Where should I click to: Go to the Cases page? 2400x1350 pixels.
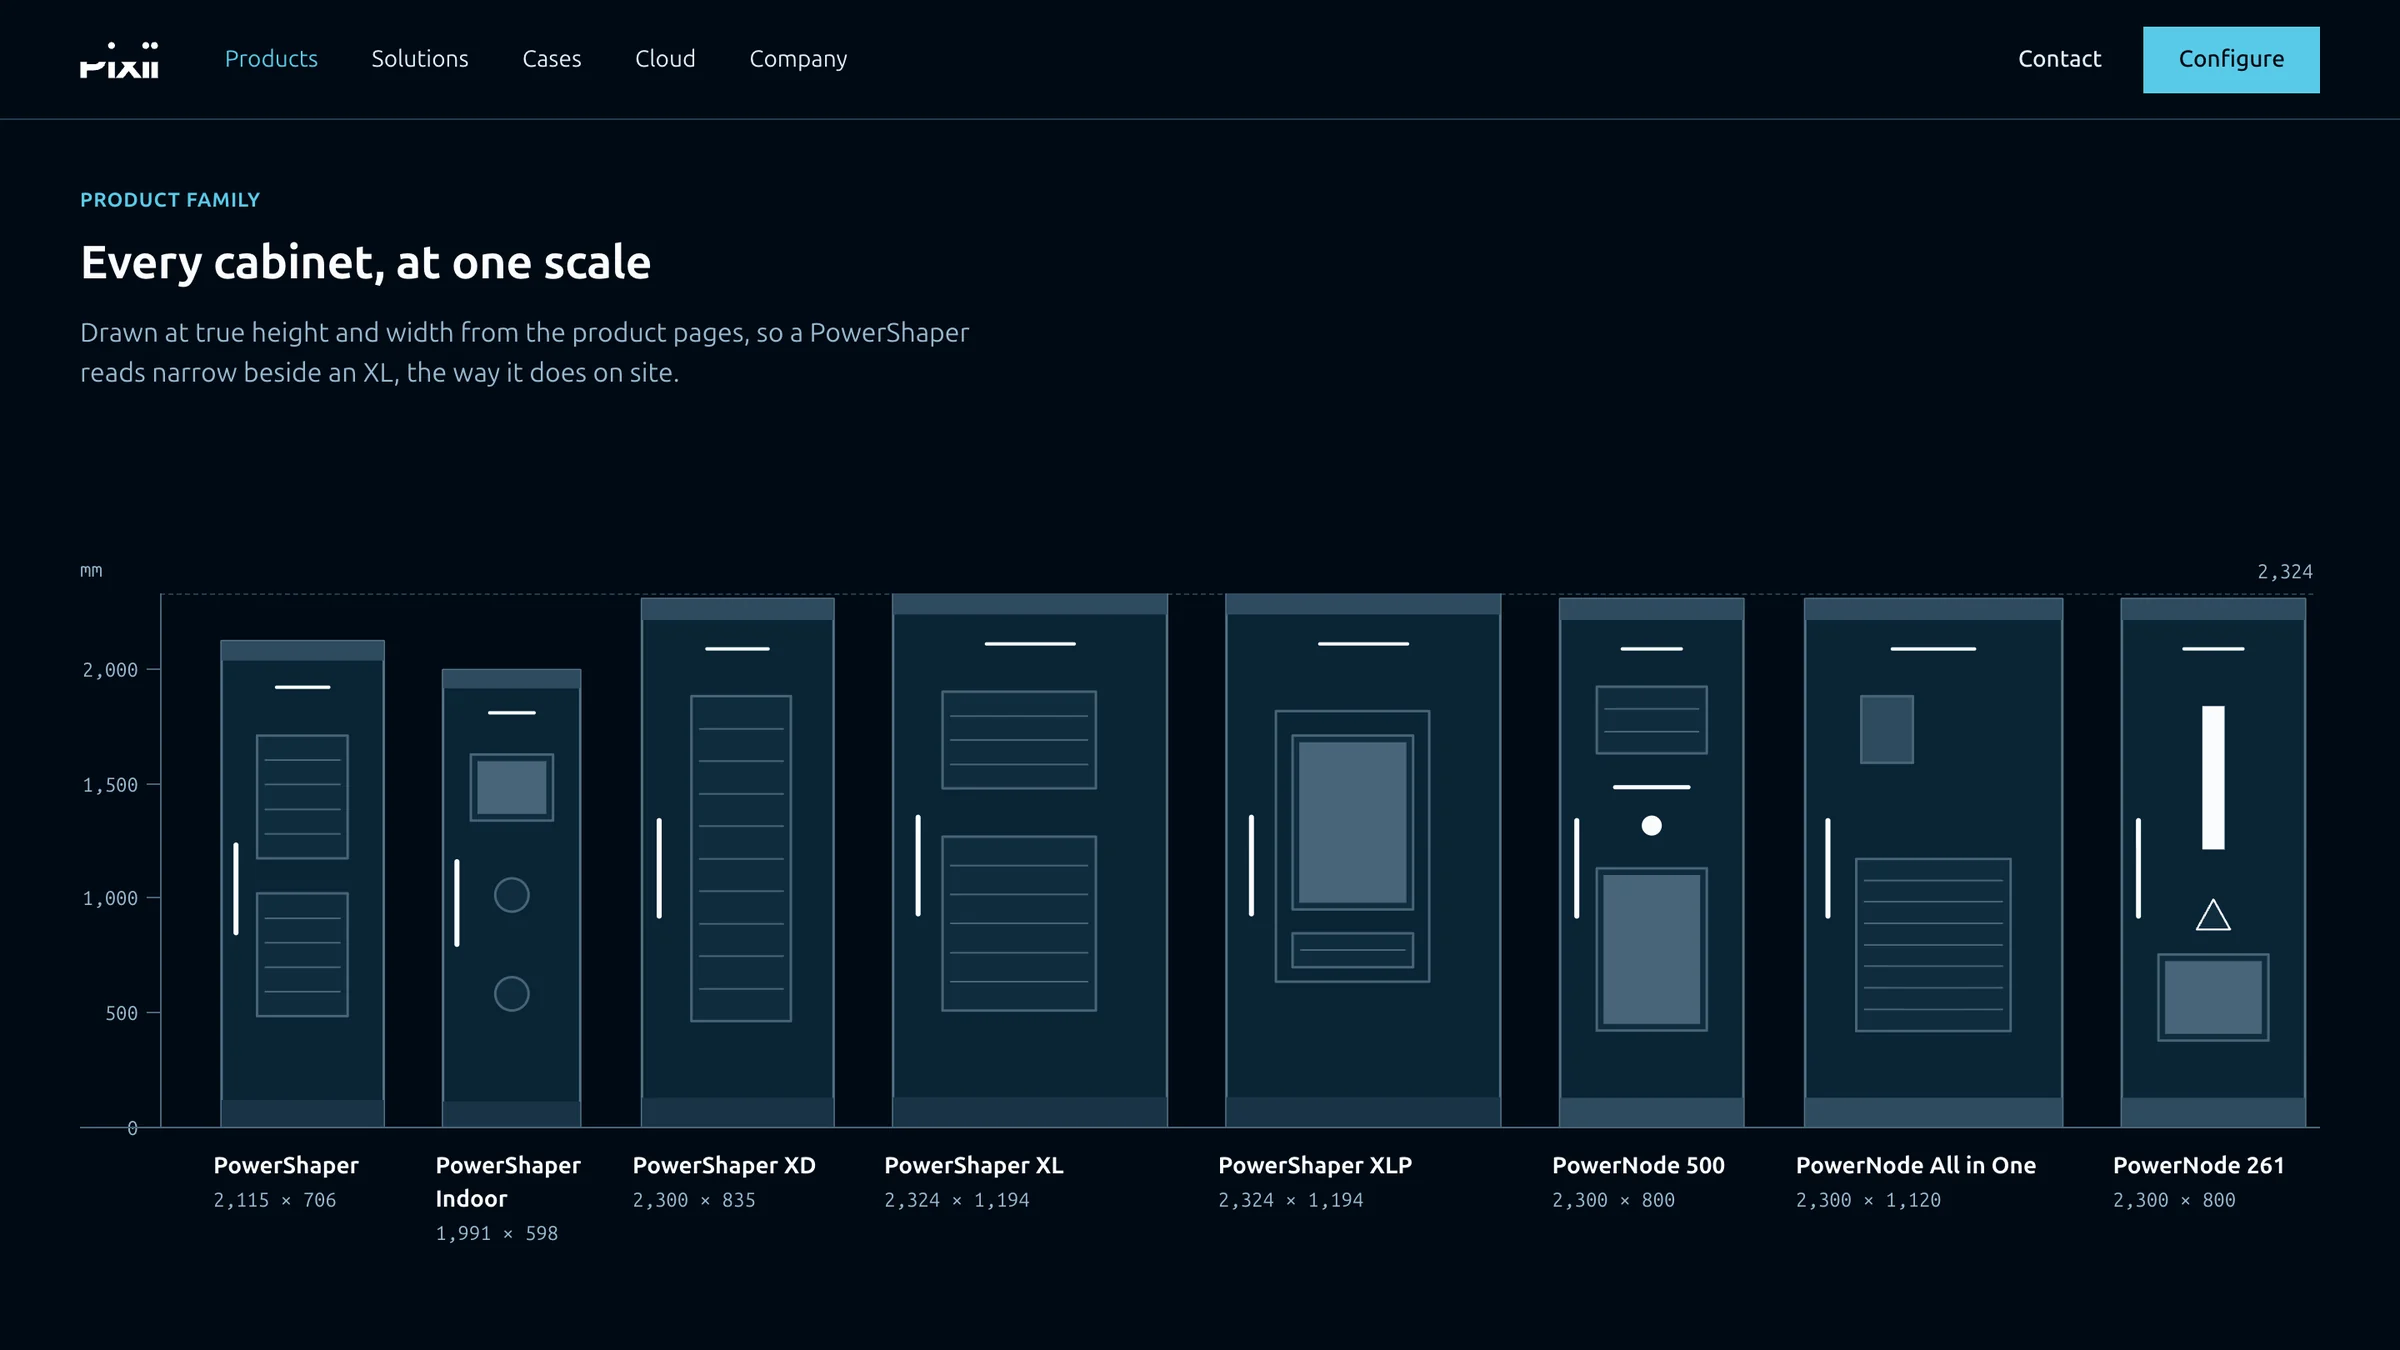coord(552,59)
